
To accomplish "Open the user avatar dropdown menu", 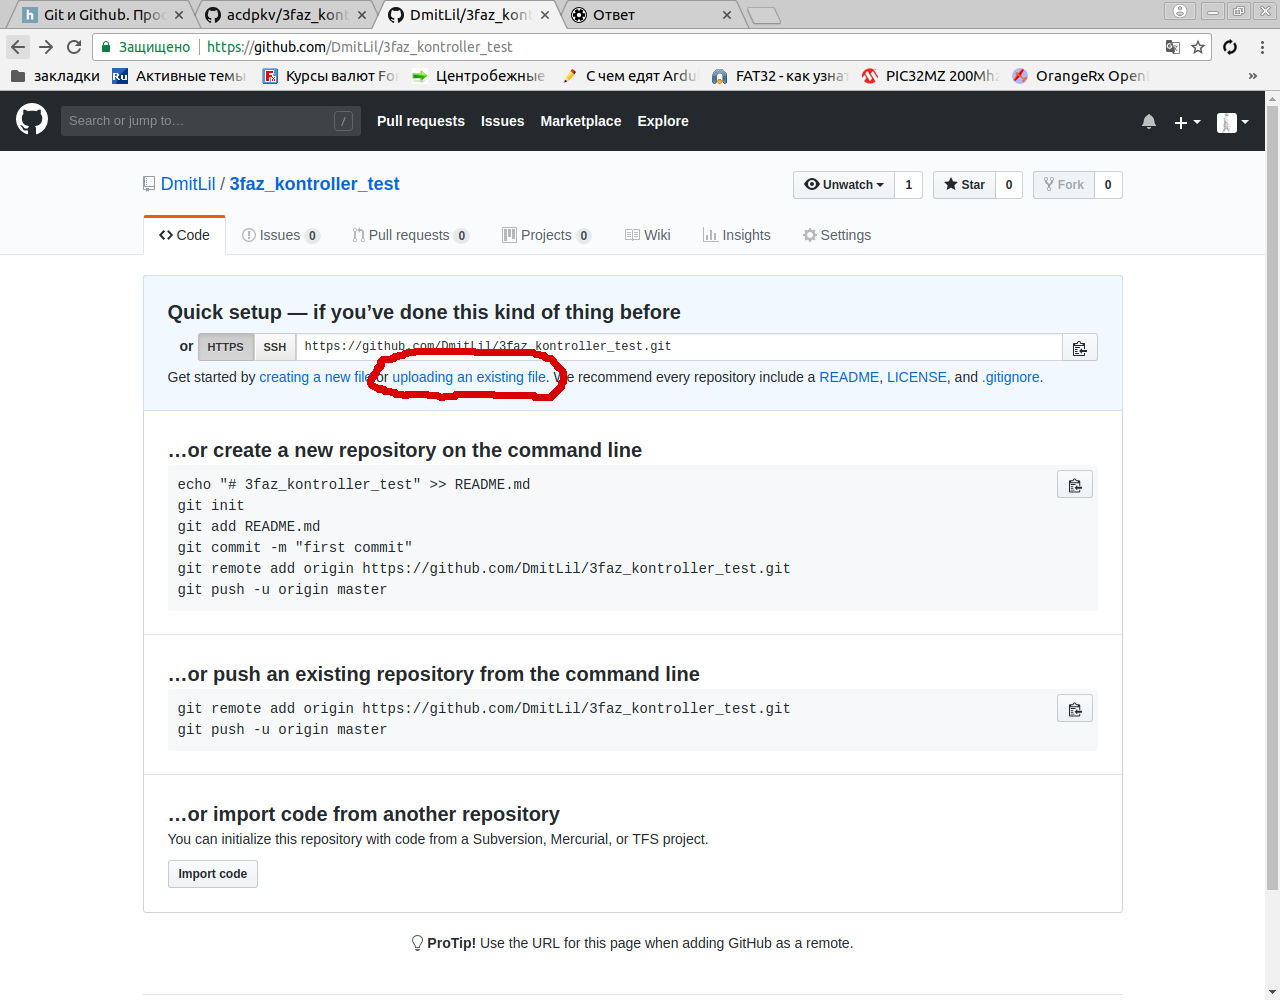I will click(x=1233, y=122).
